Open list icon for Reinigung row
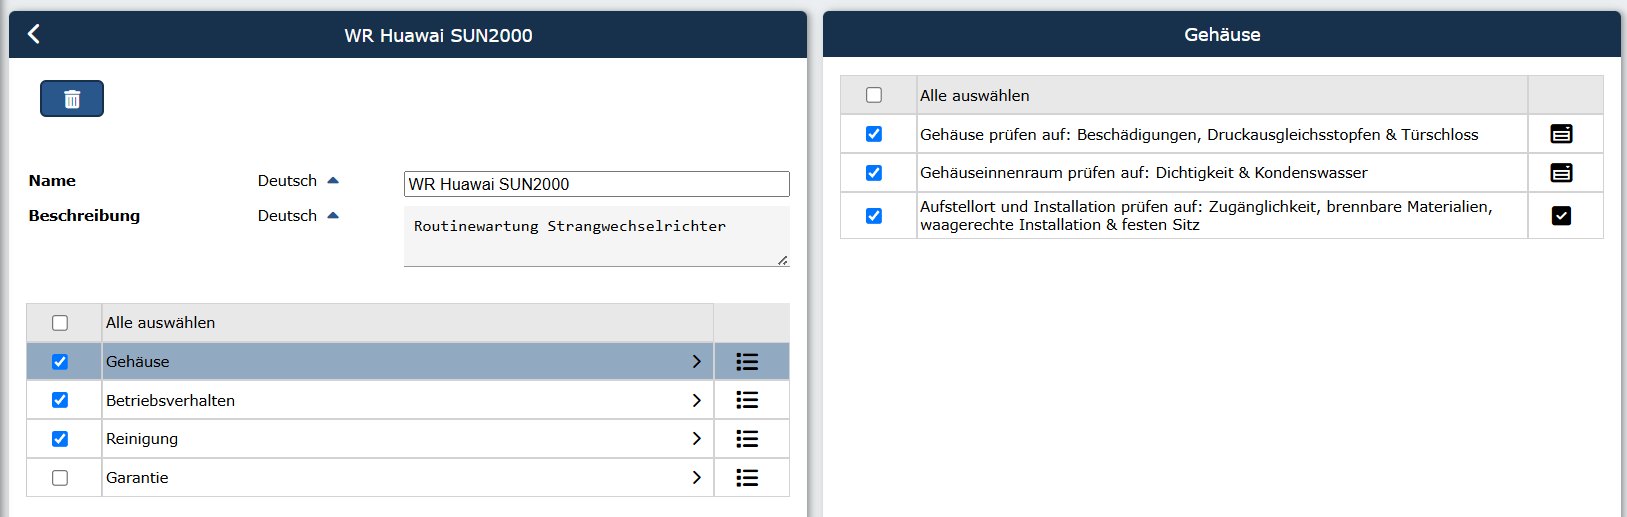The width and height of the screenshot is (1627, 517). (747, 439)
